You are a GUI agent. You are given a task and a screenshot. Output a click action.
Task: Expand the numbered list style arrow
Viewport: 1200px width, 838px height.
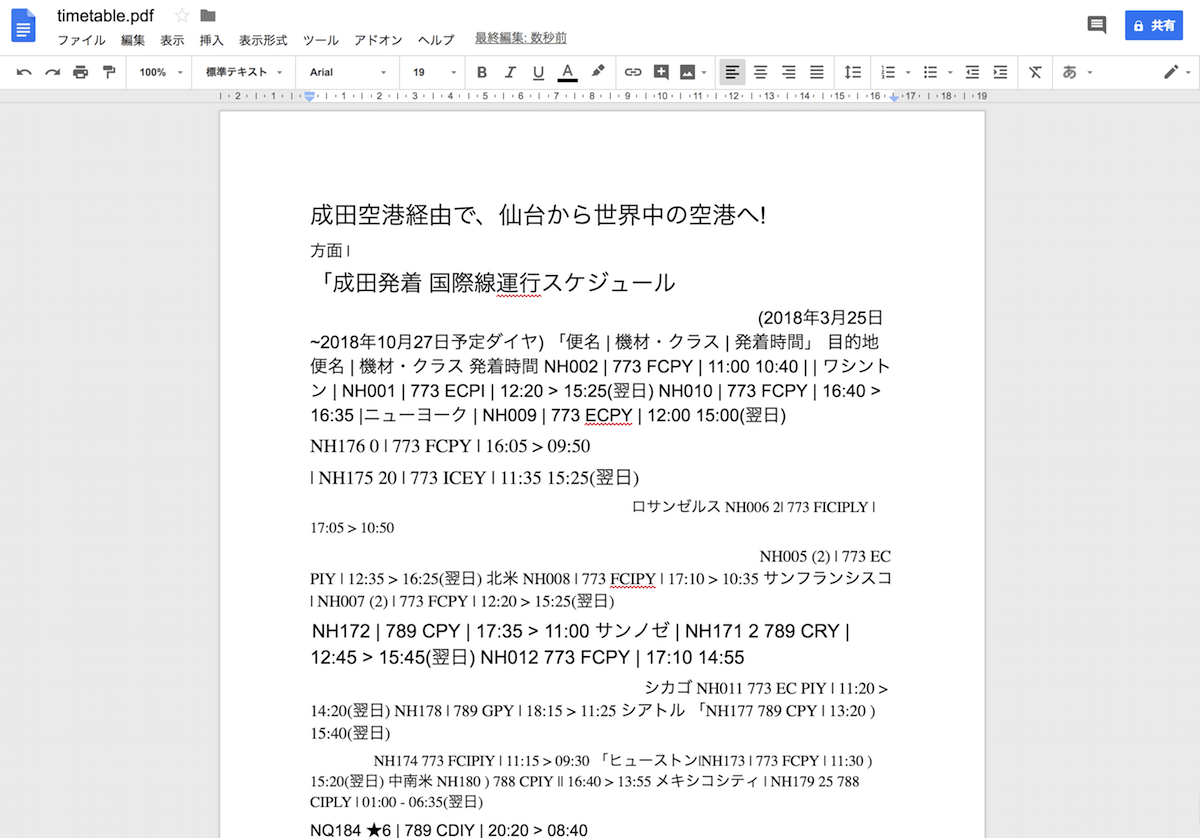click(x=907, y=72)
